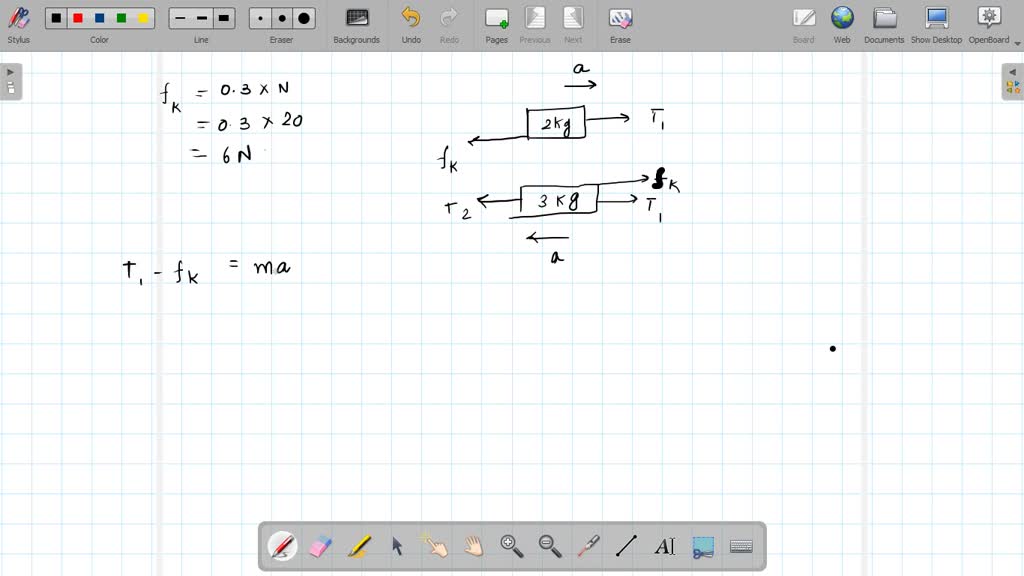This screenshot has width=1024, height=576.
Task: Select the Scroll hand tool
Action: (x=473, y=545)
